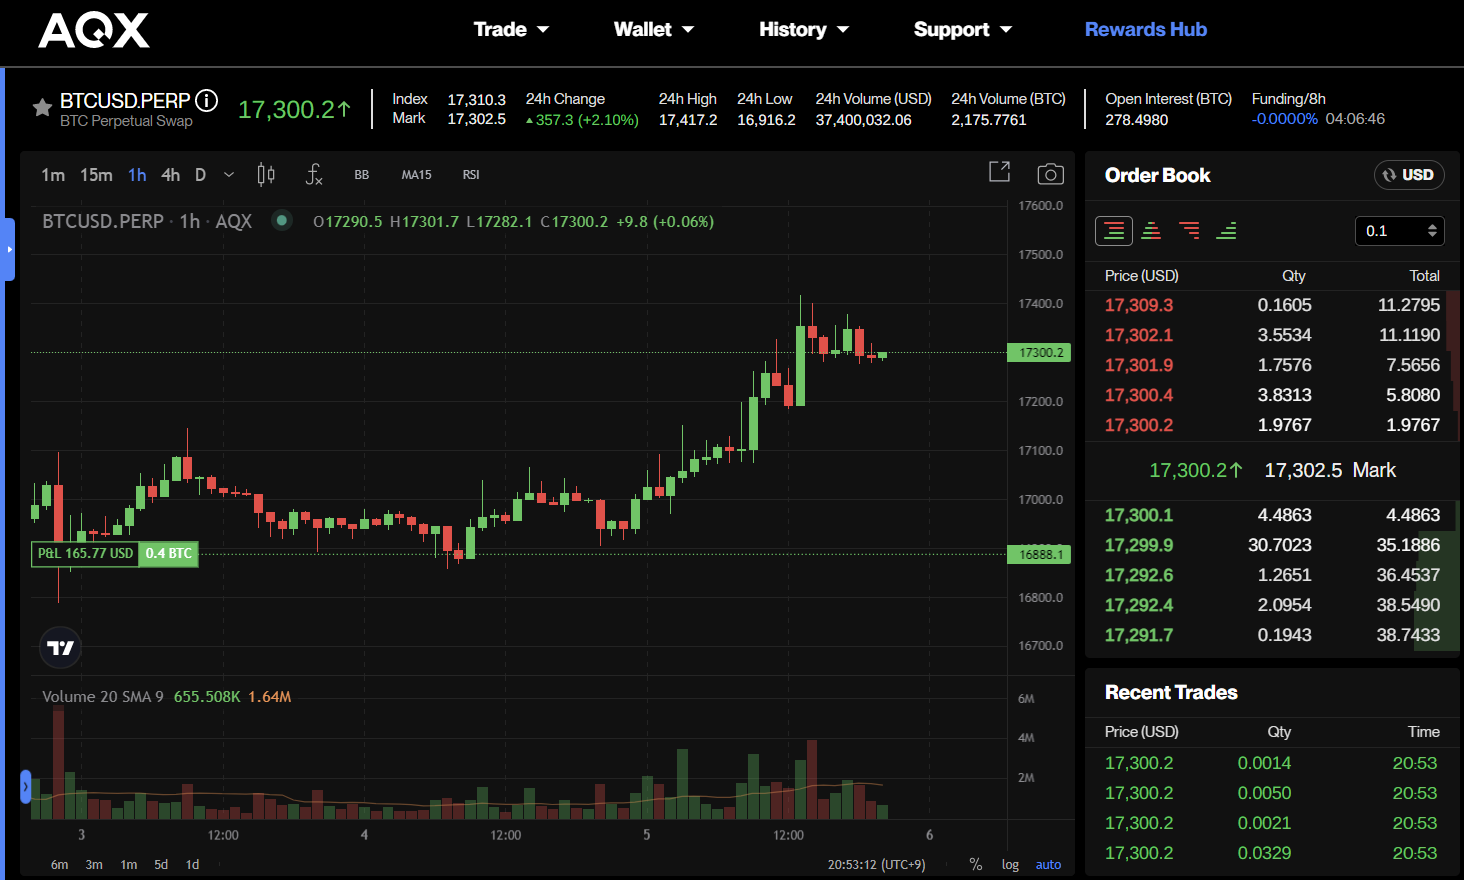Open the indicators fx menu
Image resolution: width=1464 pixels, height=880 pixels.
pos(314,175)
